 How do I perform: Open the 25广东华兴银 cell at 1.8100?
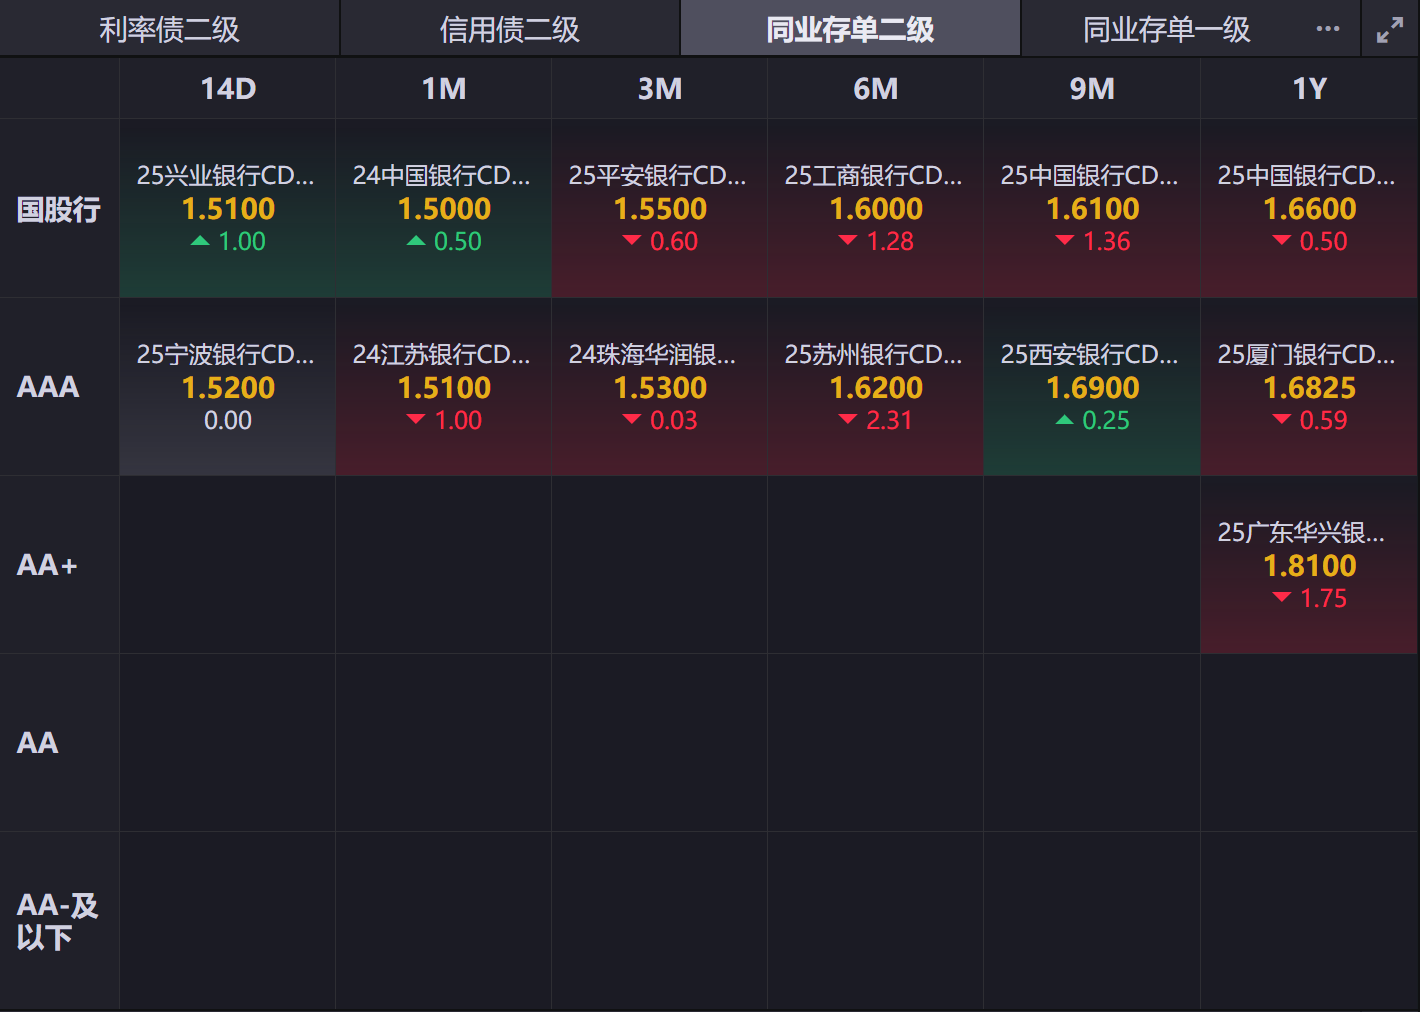(1309, 565)
